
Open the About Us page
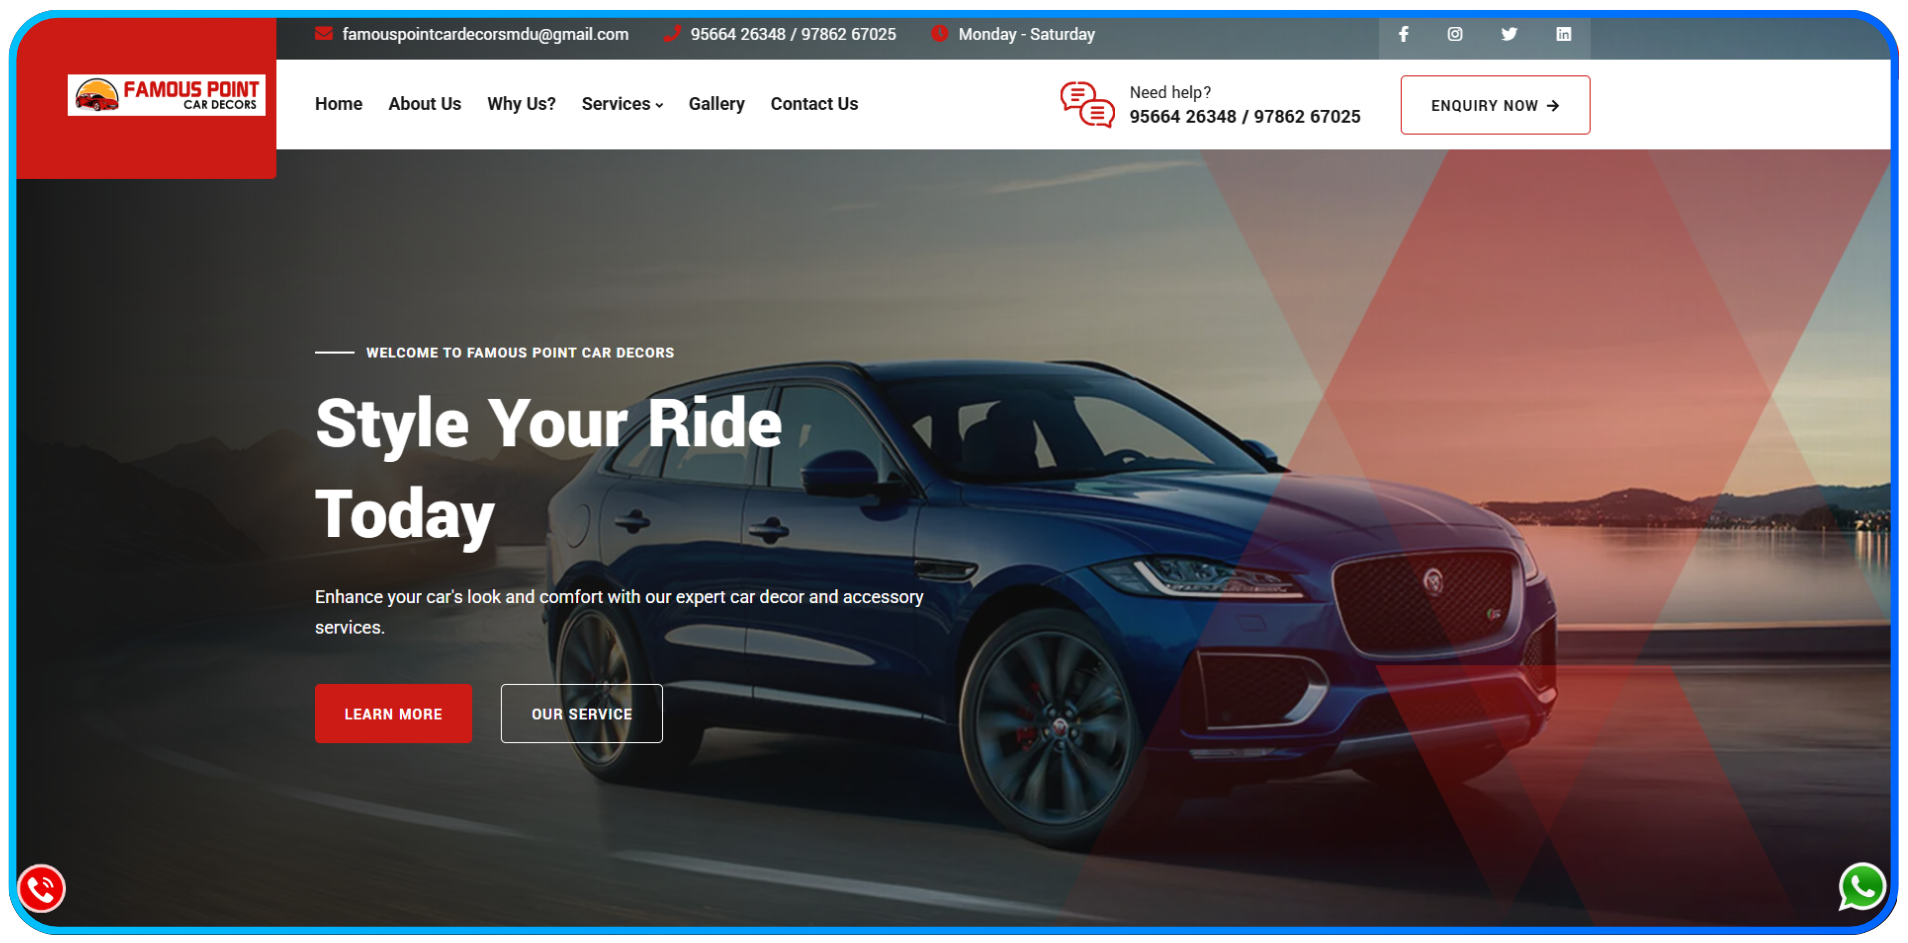tap(424, 104)
